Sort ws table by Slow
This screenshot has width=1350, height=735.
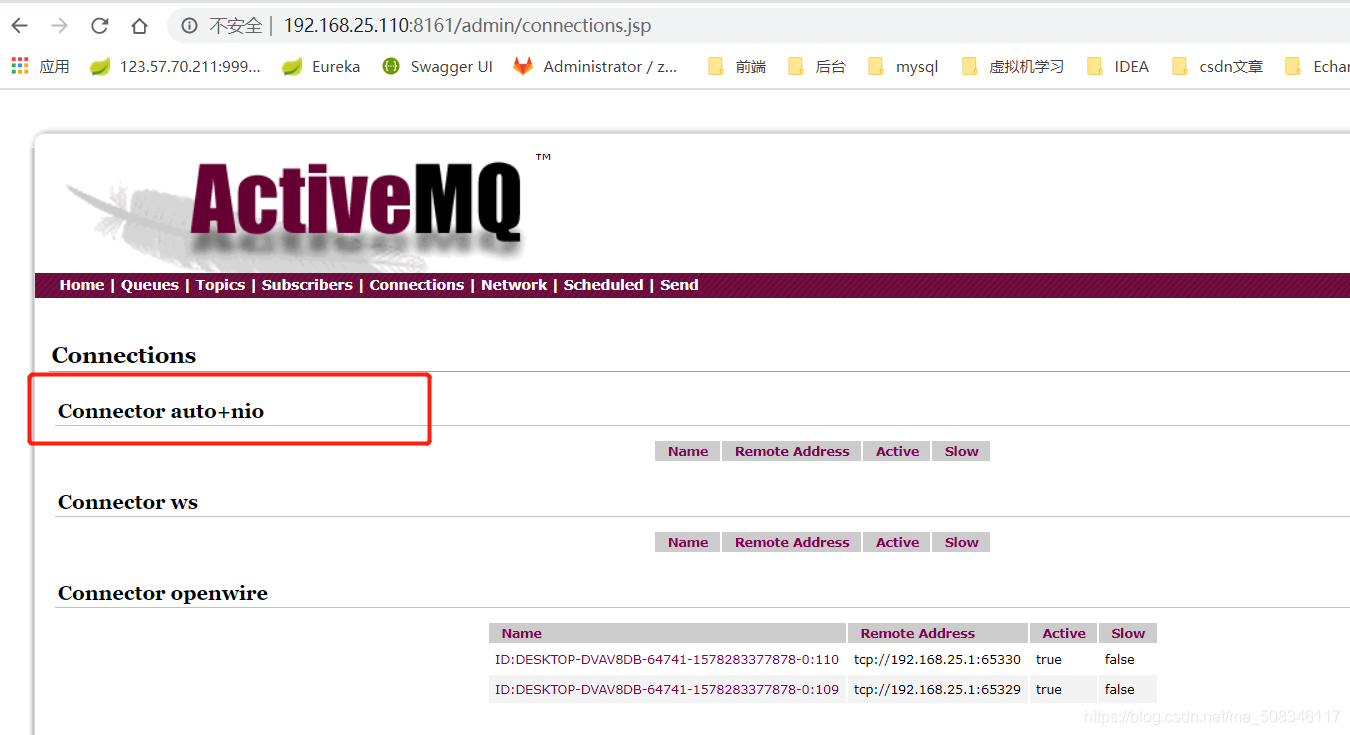coord(962,543)
